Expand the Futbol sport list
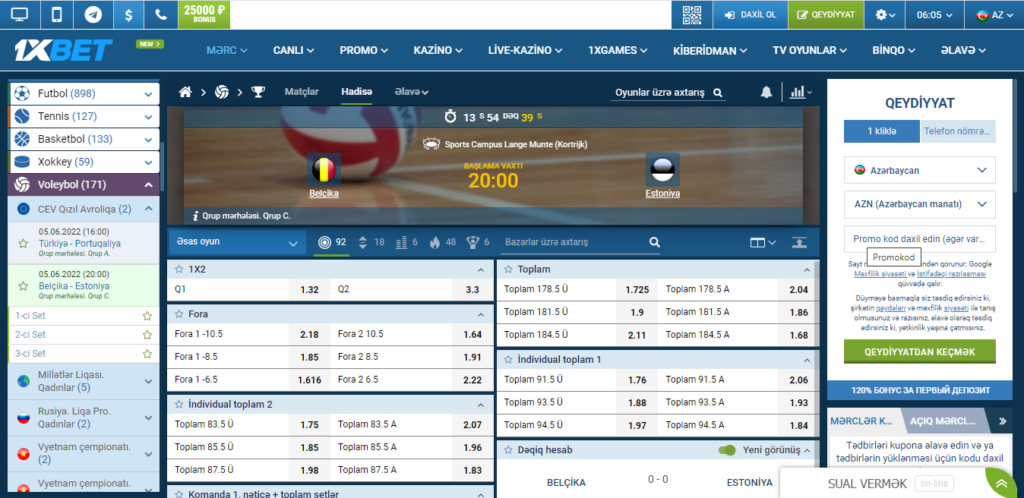This screenshot has height=498, width=1024. pos(148,94)
